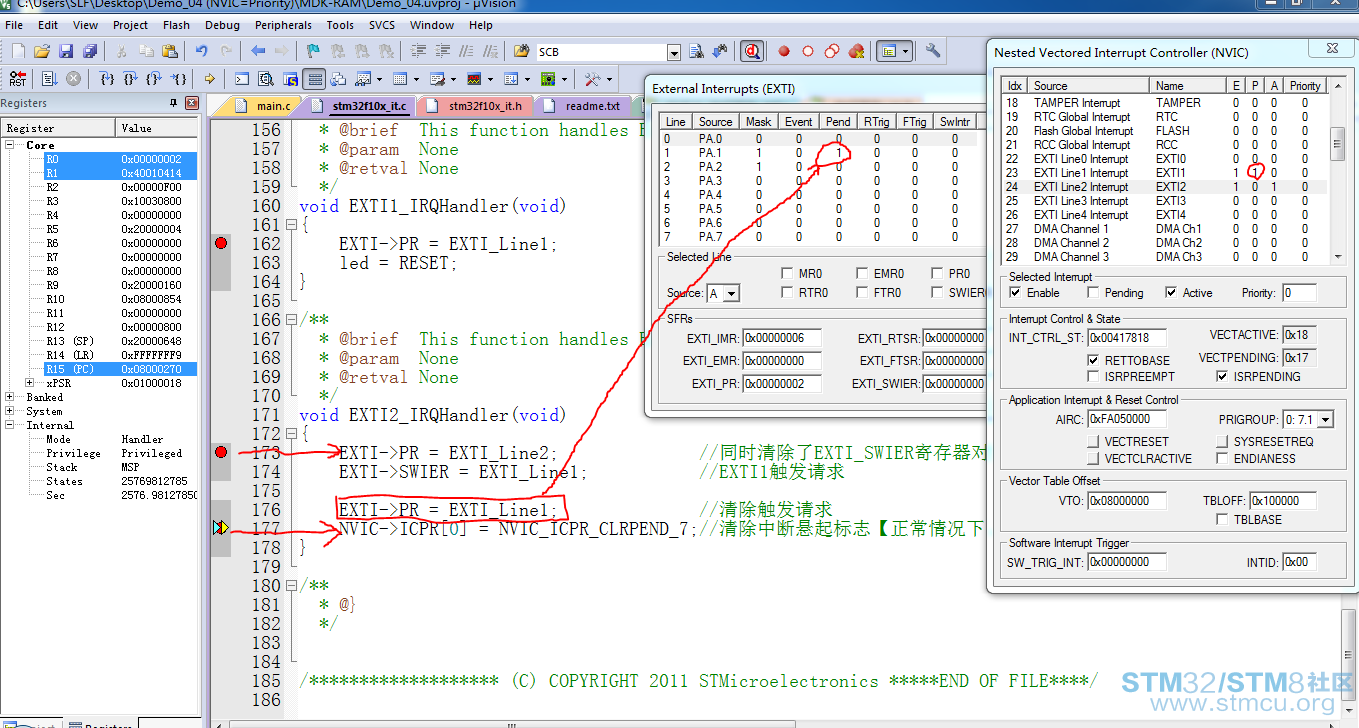Open the PRIGROUP dropdown

pyautogui.click(x=1326, y=420)
